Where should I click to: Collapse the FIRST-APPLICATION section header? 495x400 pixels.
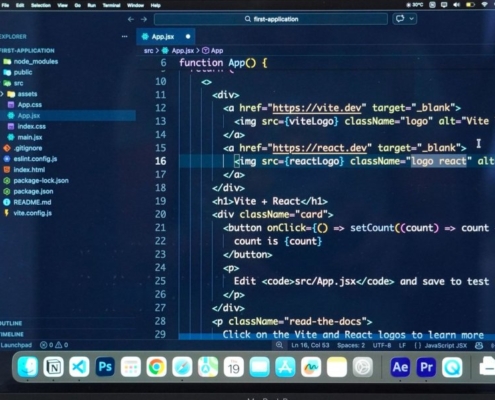[27, 51]
